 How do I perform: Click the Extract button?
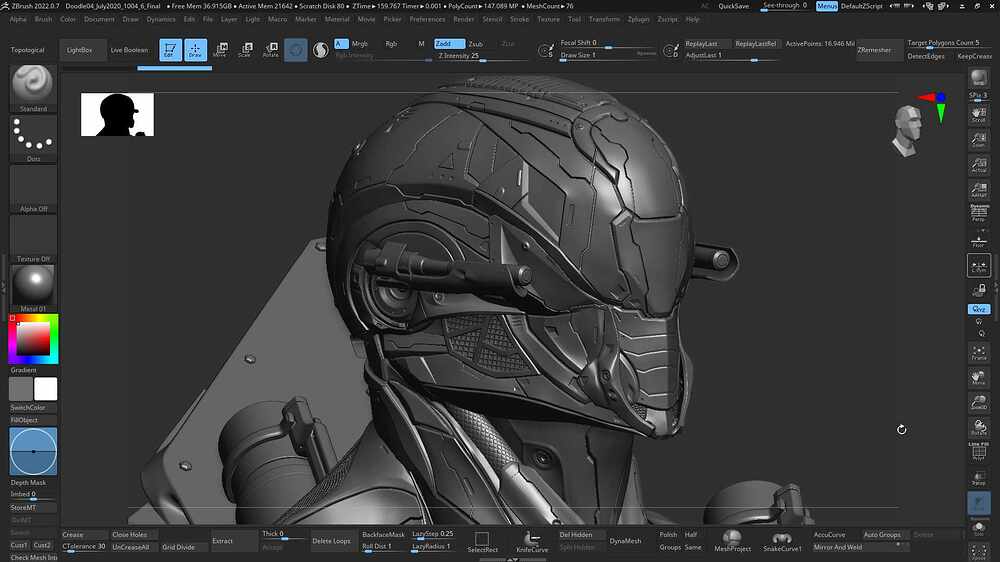click(233, 541)
